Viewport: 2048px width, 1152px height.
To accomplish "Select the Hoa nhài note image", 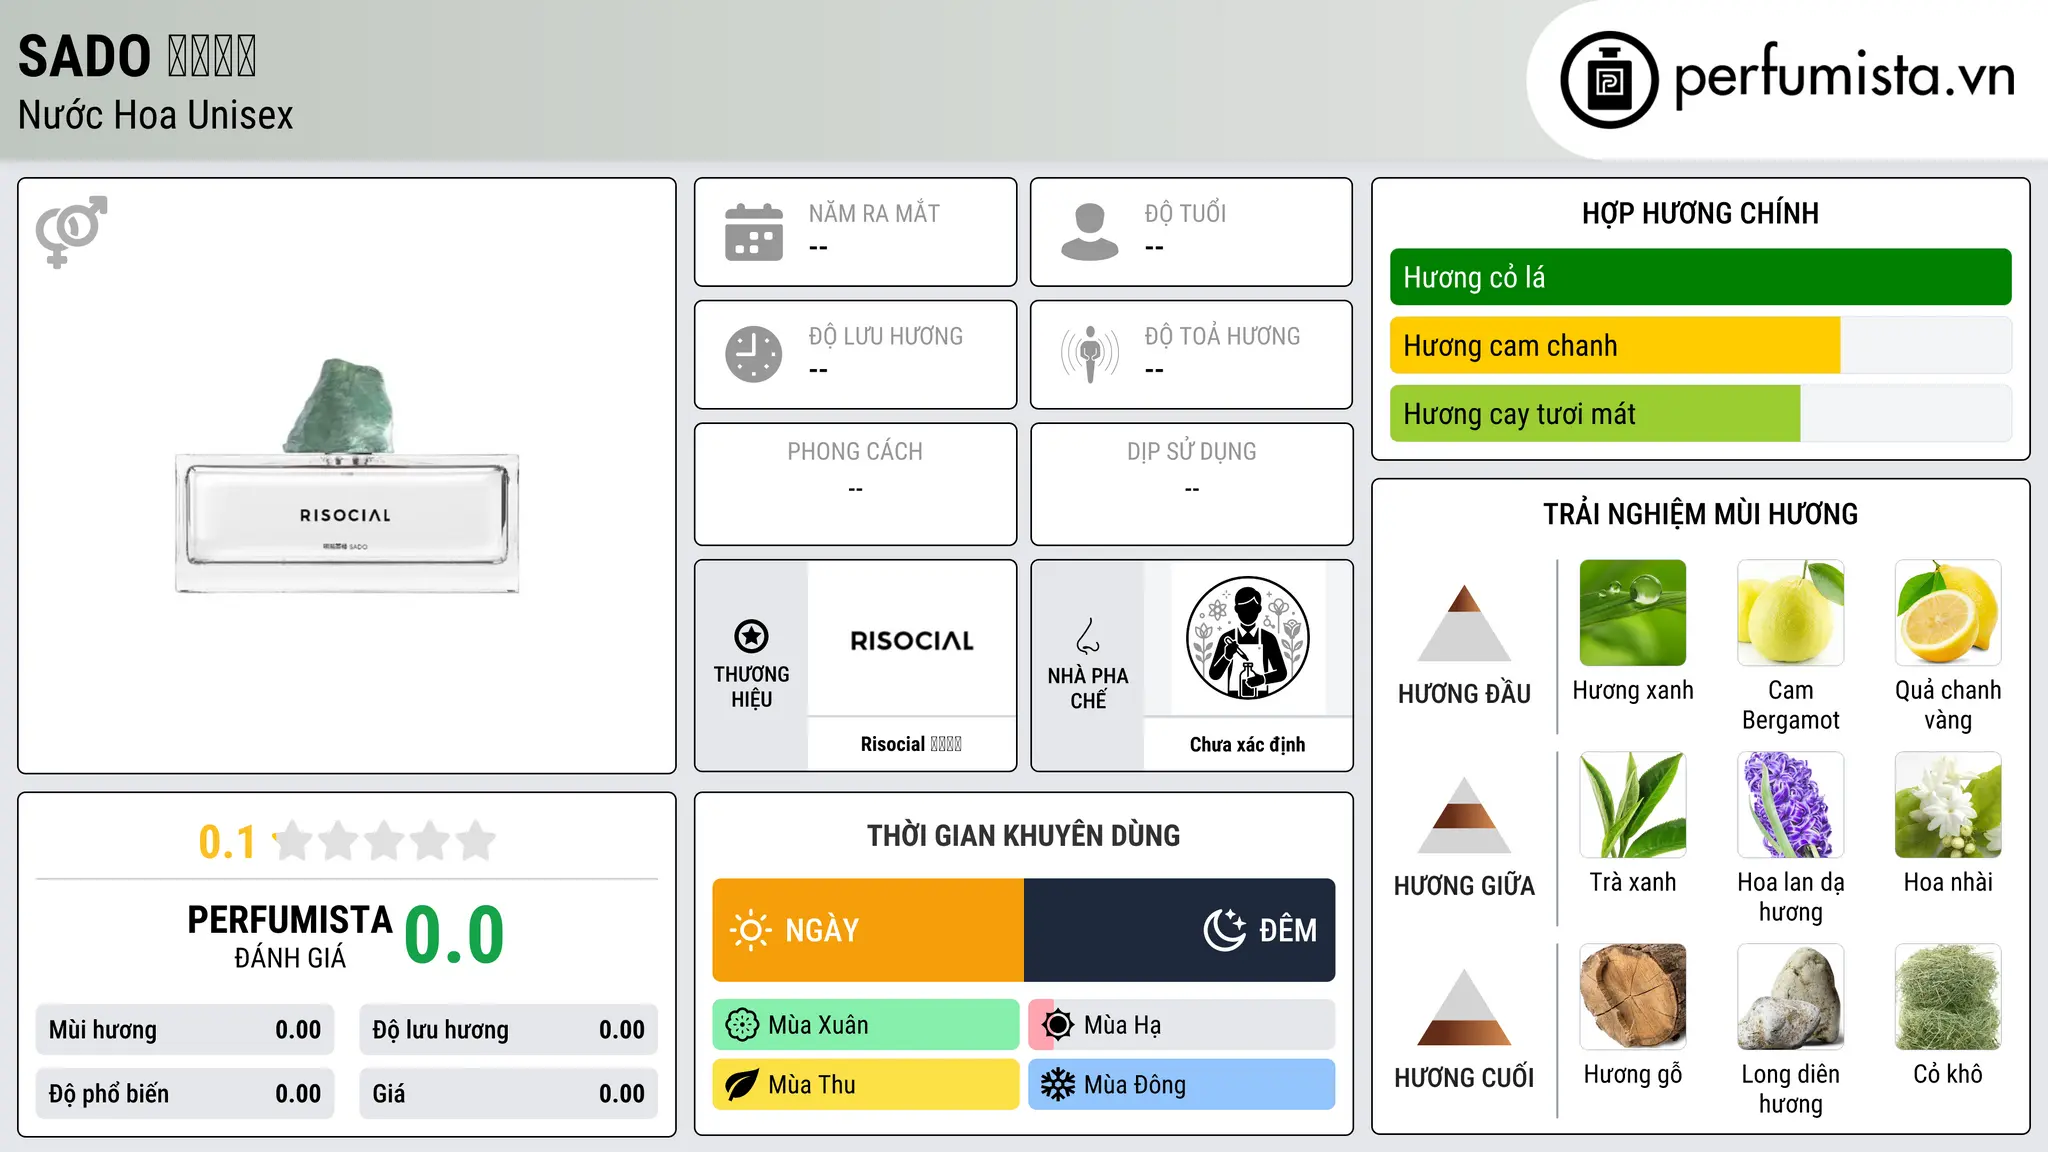I will coord(1948,805).
